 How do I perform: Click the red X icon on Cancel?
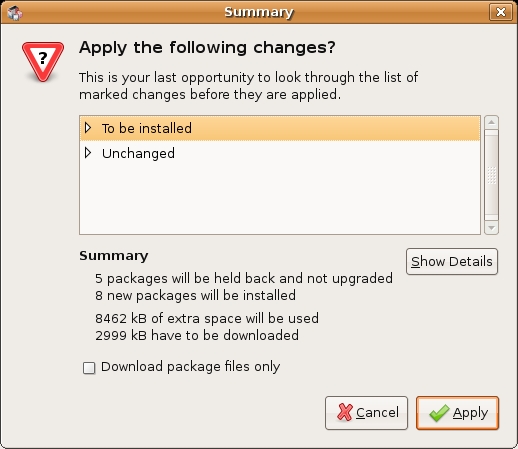345,412
